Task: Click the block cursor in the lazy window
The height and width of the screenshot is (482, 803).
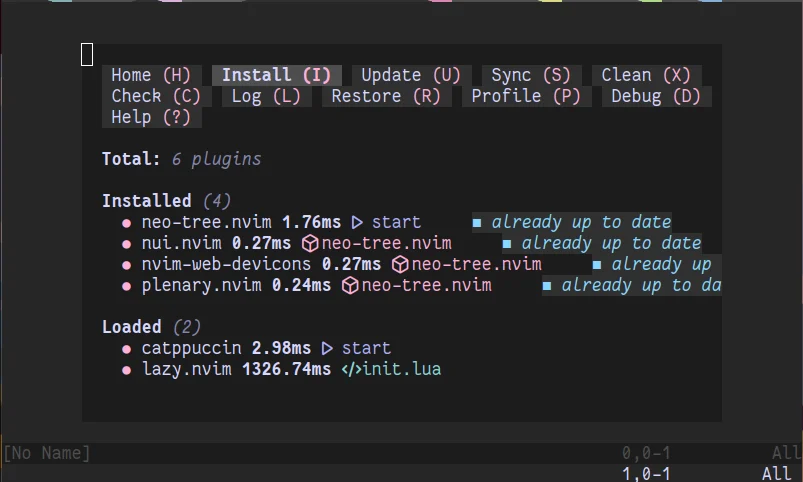Action: pos(87,54)
